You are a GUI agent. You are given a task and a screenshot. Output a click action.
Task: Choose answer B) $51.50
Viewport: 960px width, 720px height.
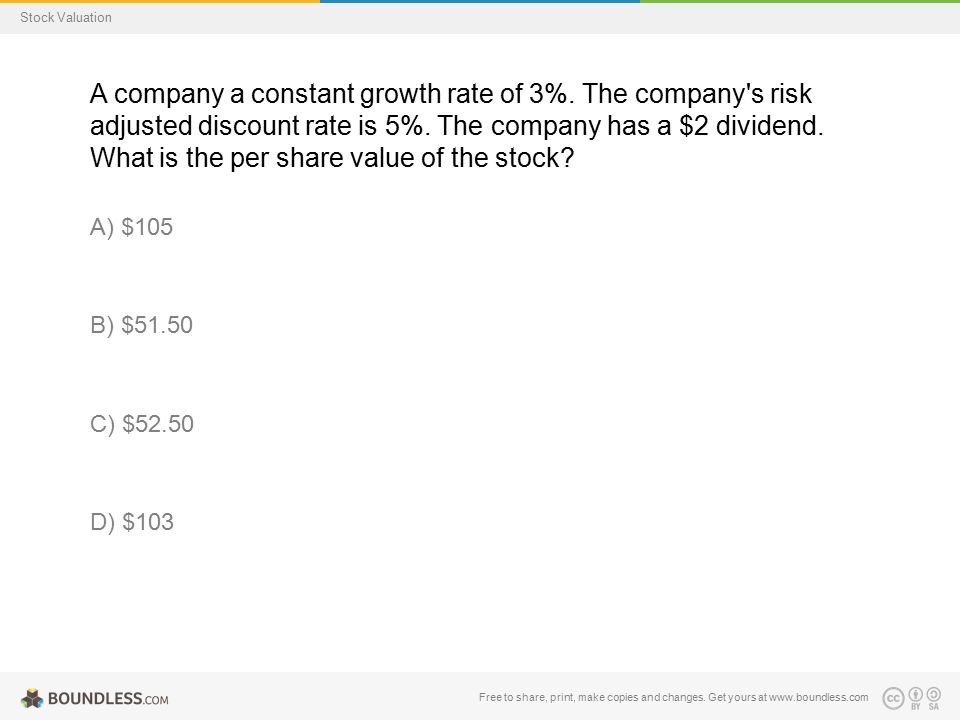coord(141,325)
